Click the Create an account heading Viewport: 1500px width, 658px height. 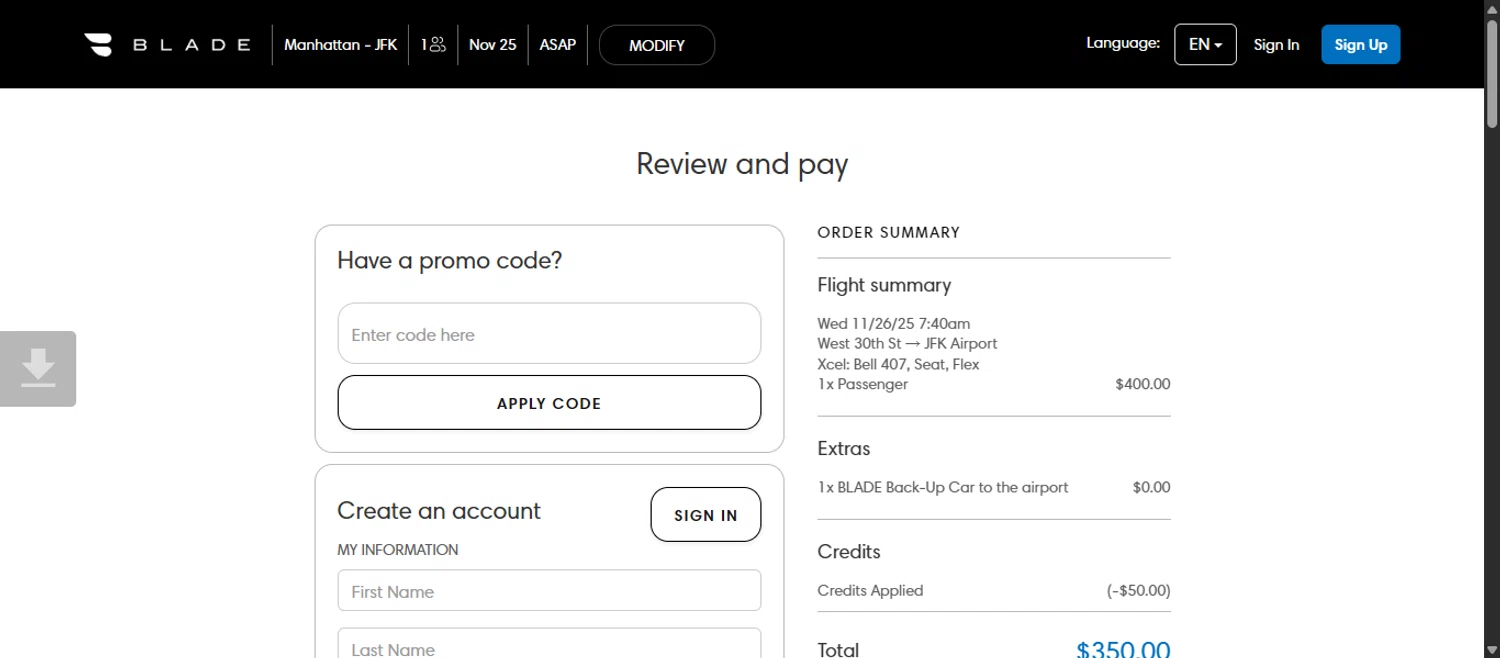[x=439, y=511]
